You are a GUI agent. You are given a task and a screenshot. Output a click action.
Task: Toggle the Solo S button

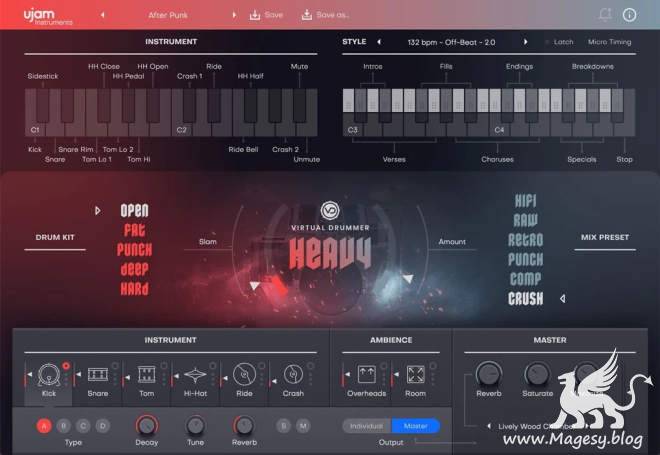[x=284, y=426]
